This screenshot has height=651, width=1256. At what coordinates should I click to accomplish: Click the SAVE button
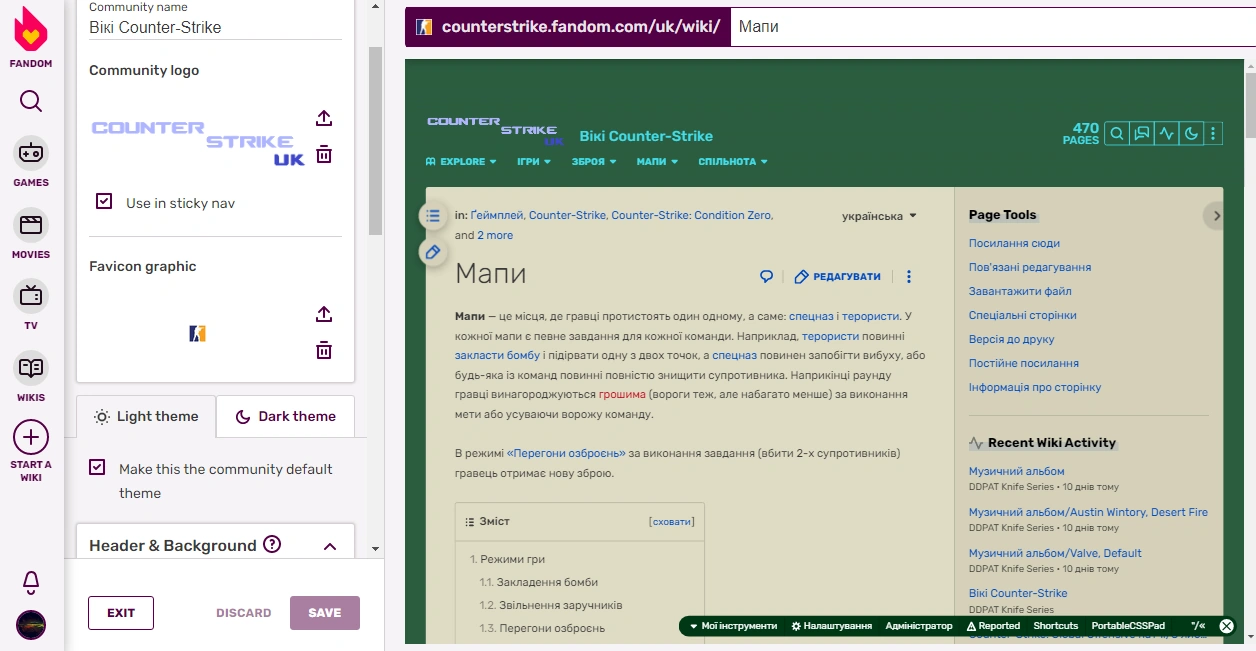point(325,613)
